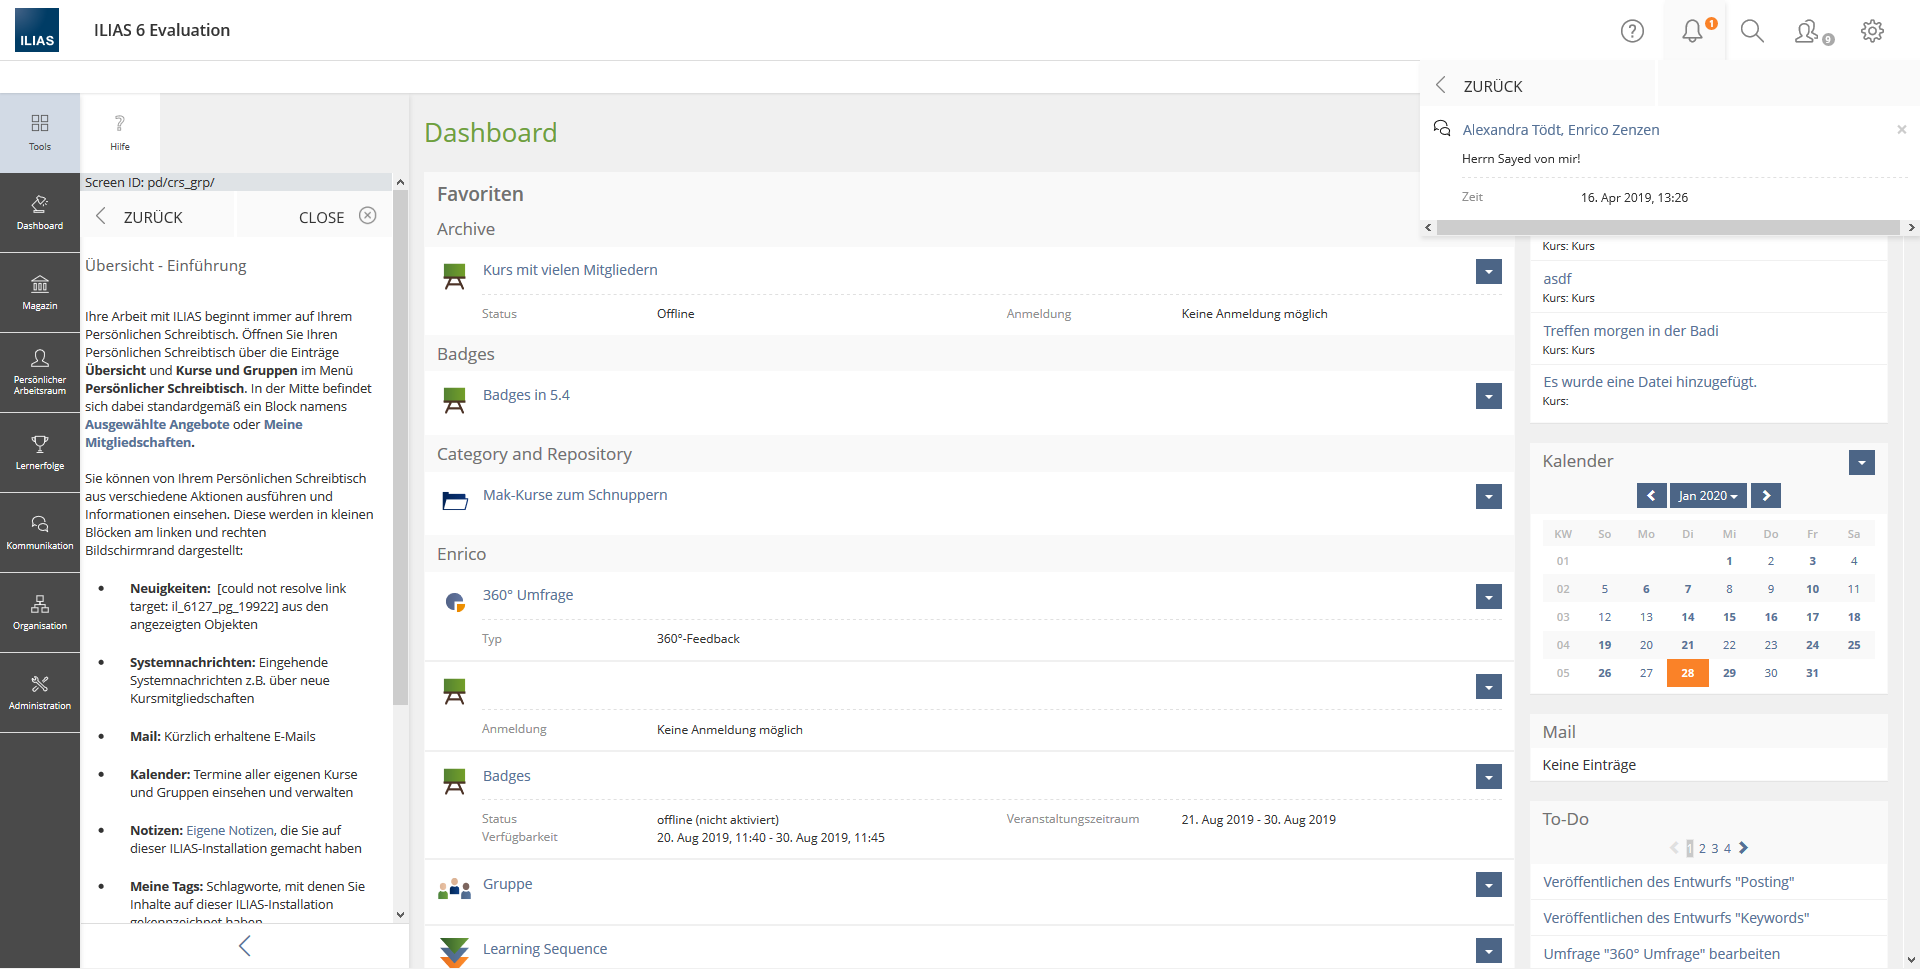
Task: Open the Magazin sidebar item
Action: click(x=40, y=292)
